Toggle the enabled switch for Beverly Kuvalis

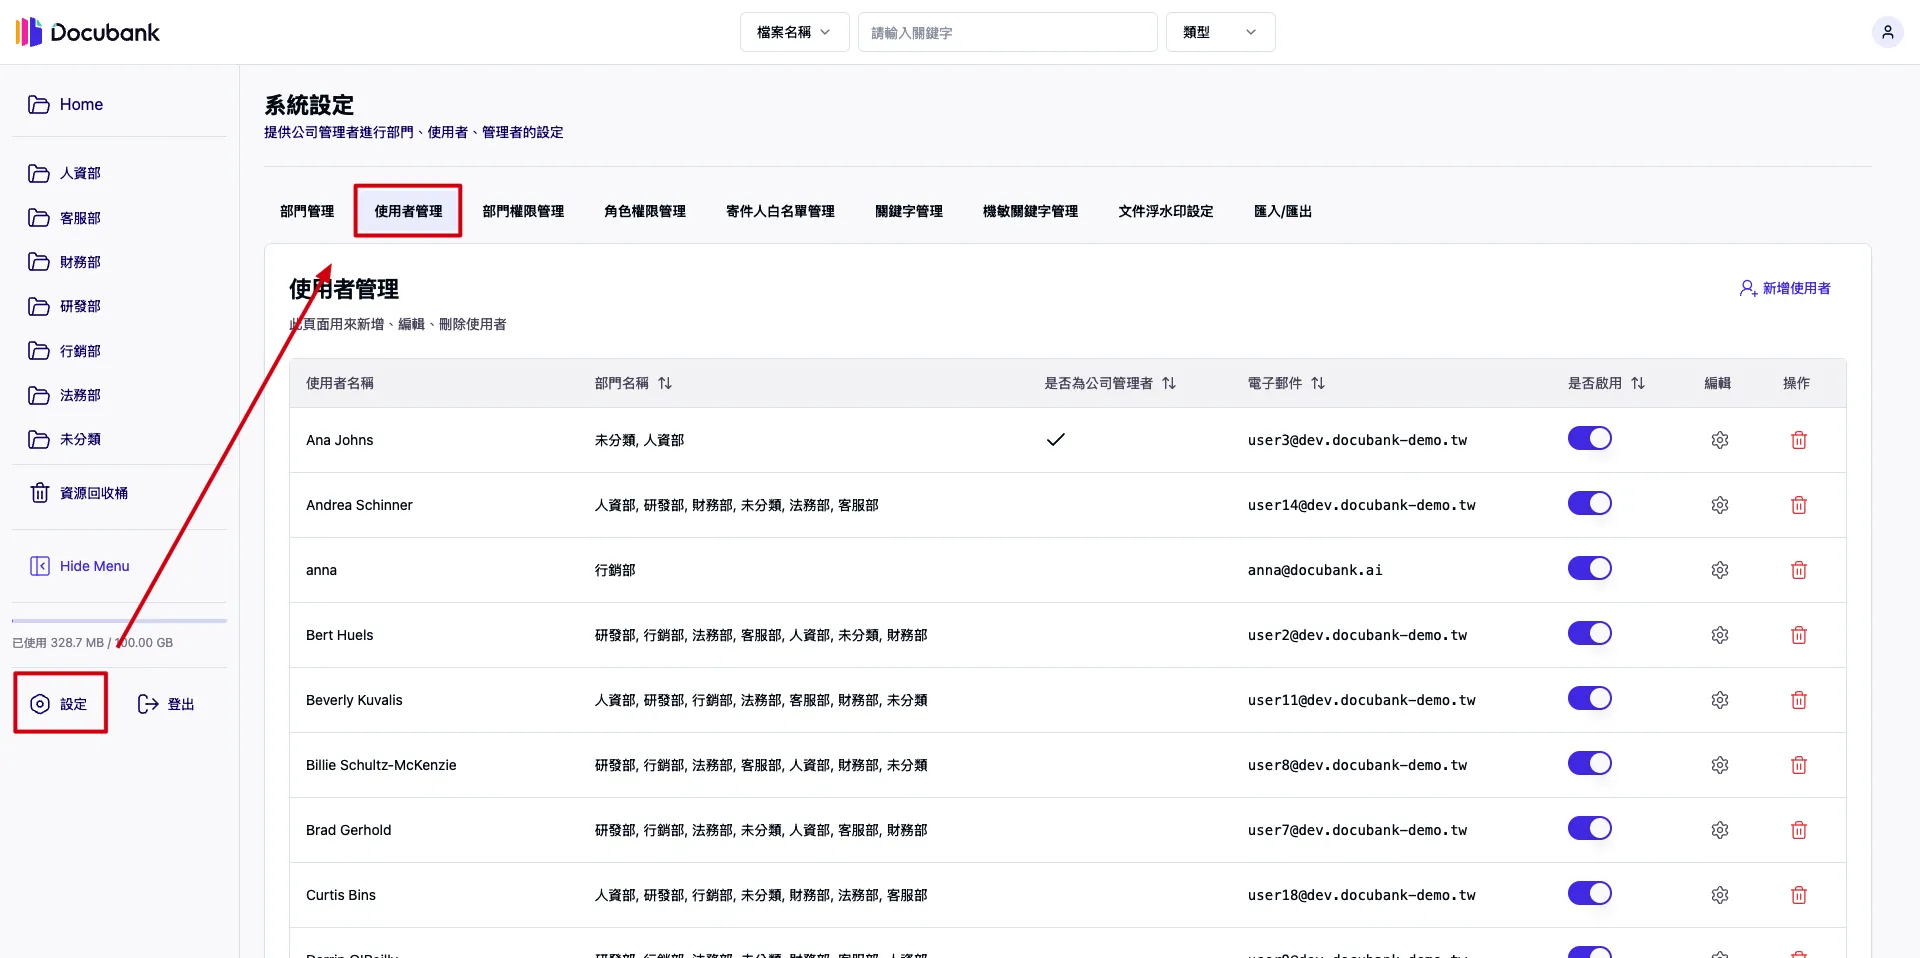point(1589,699)
